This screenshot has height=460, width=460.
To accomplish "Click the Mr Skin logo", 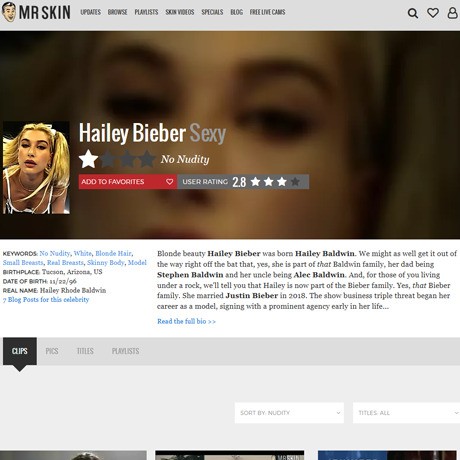I will coord(36,12).
